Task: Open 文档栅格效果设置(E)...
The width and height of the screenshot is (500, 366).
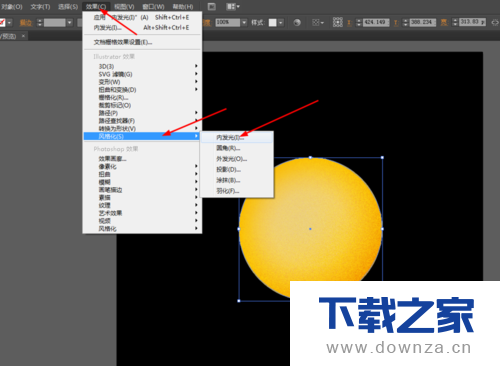Action: (x=142, y=42)
